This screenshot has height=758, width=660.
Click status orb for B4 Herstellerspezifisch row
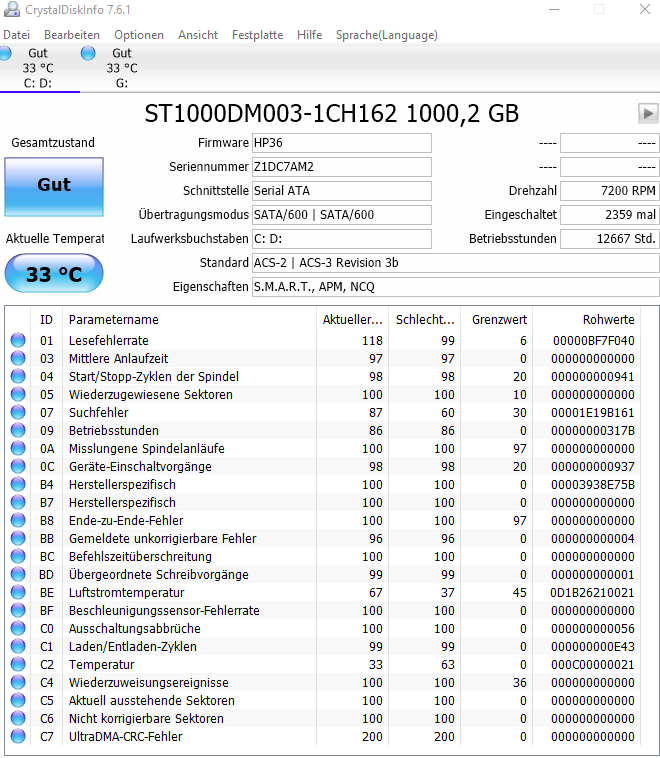click(x=18, y=484)
